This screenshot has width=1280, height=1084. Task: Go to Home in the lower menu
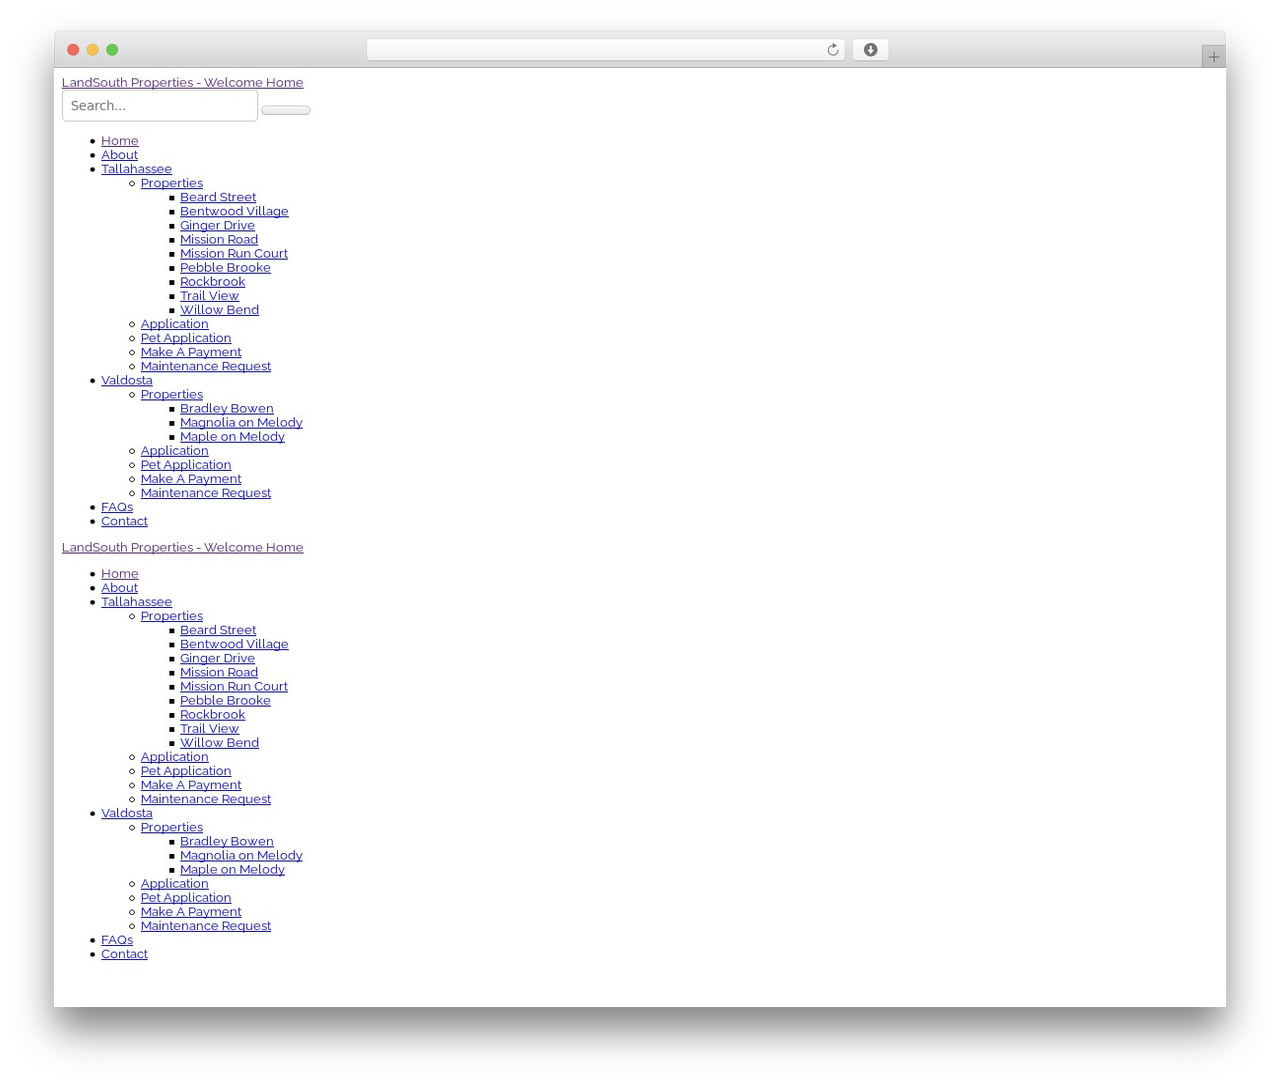[119, 574]
